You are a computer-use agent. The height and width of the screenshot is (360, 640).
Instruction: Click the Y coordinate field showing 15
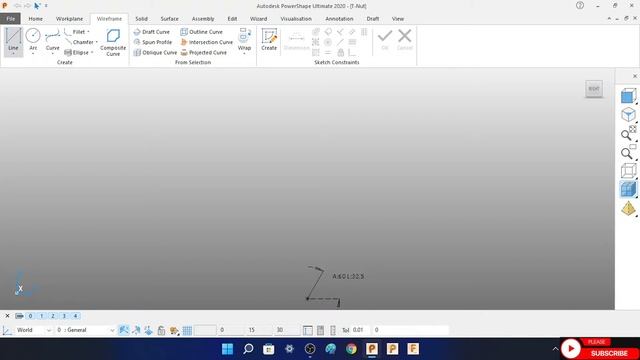pyautogui.click(x=259, y=330)
